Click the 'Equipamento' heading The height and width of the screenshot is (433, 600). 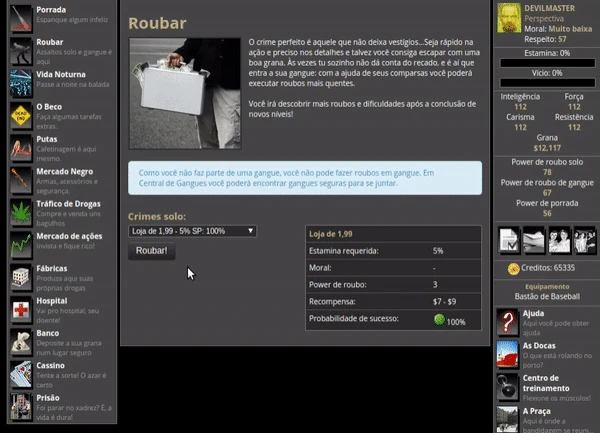coord(547,286)
